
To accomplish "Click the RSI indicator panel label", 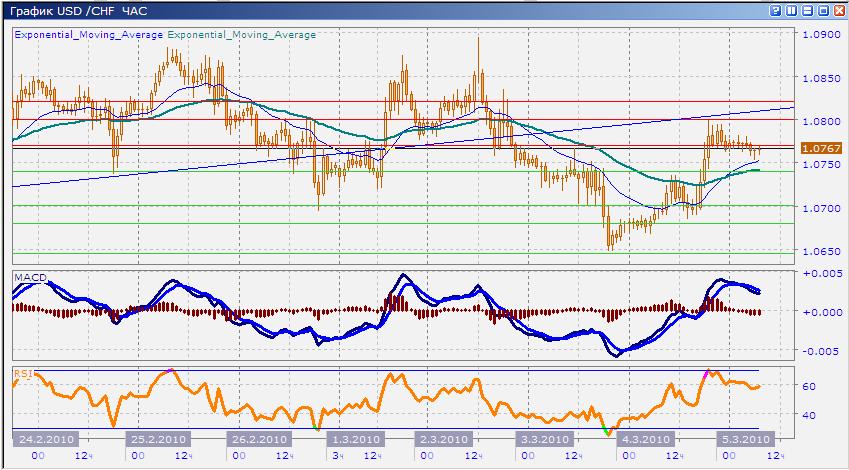I will (21, 372).
